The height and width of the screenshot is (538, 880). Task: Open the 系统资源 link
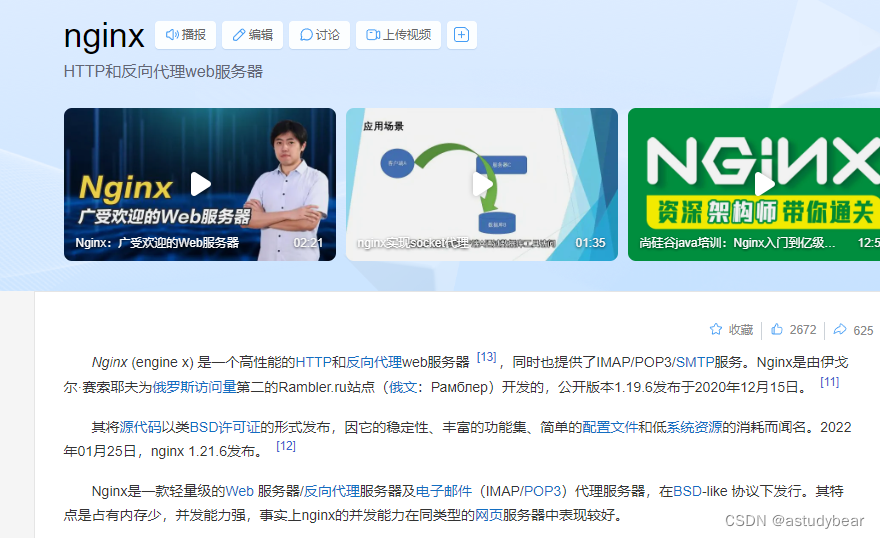coord(694,427)
